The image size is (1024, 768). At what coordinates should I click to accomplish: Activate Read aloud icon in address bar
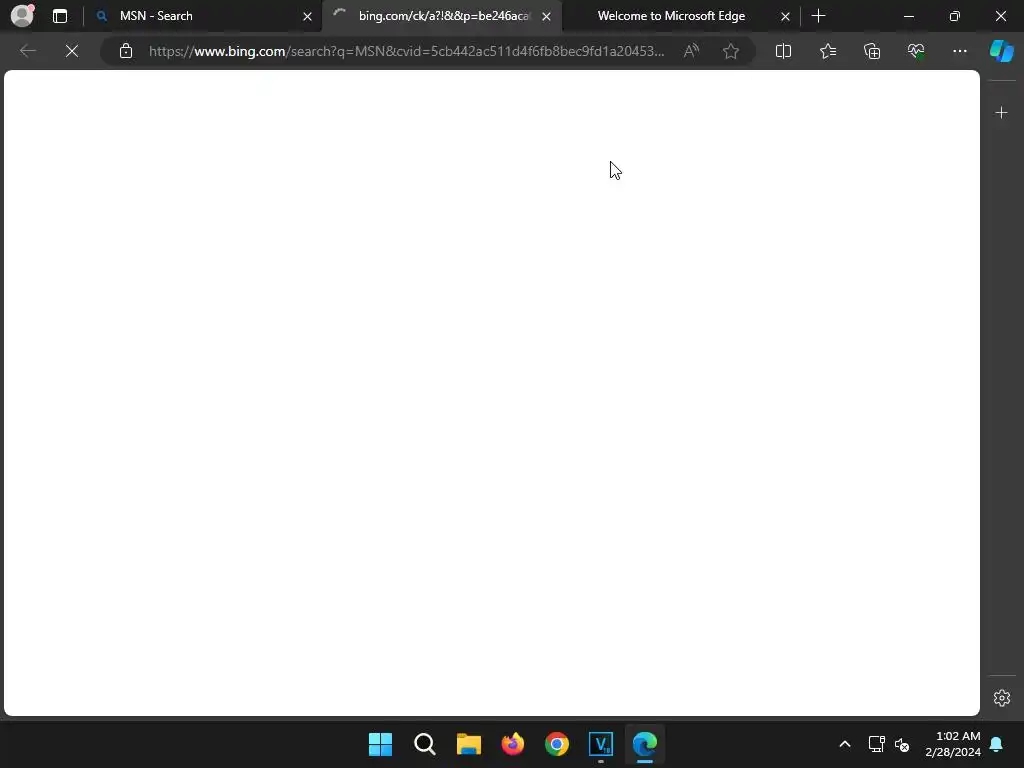click(691, 51)
